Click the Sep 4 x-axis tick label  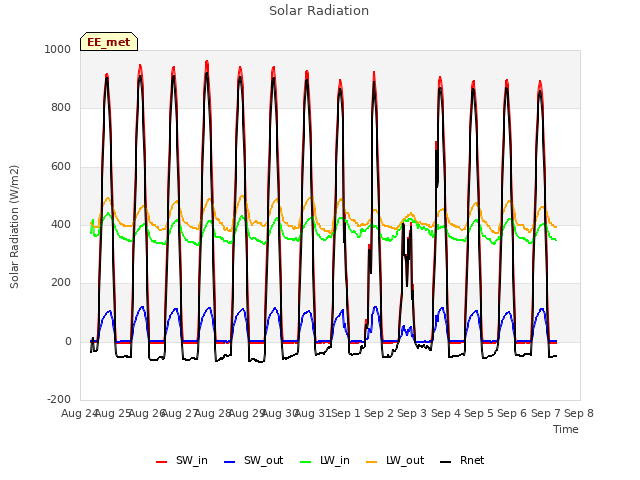click(x=446, y=413)
